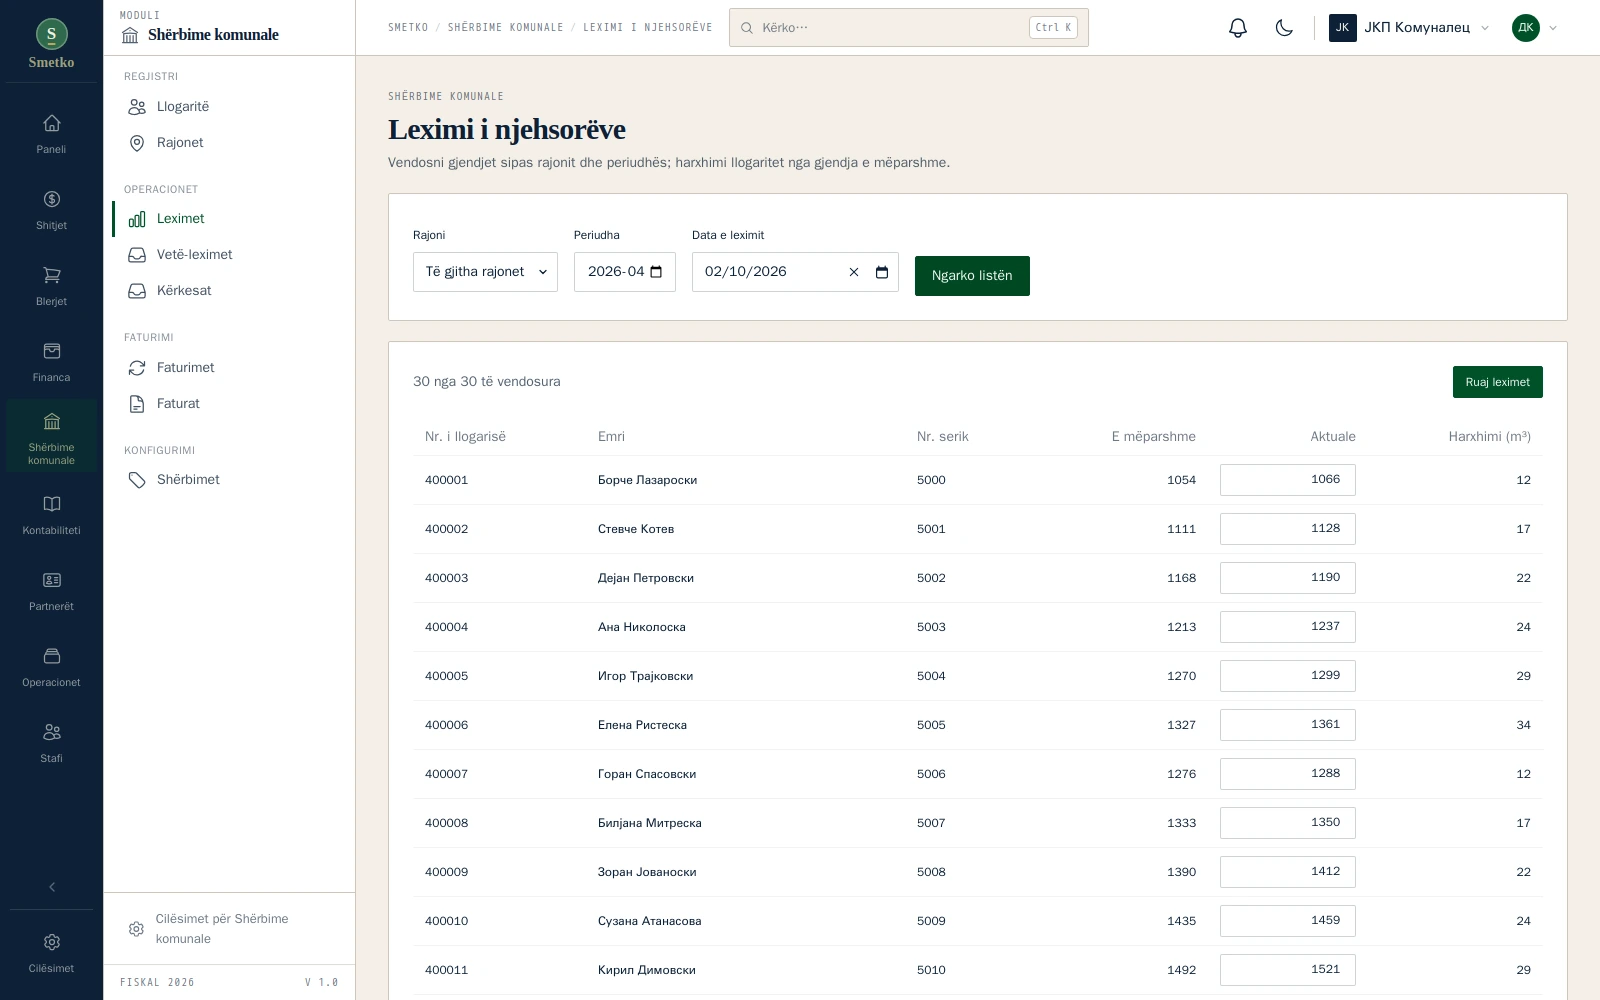Open calendar picker for Periudha
Image resolution: width=1600 pixels, height=1000 pixels.
point(656,272)
